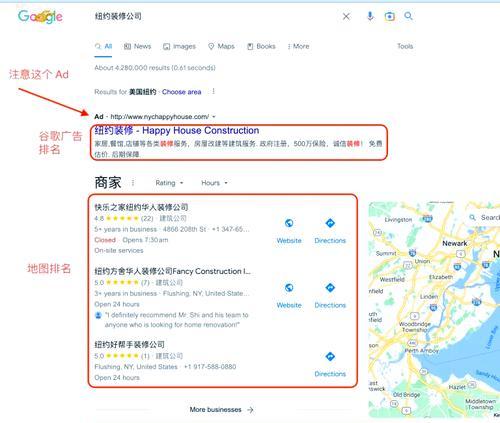Open Fancy Construction business listing
The width and height of the screenshot is (500, 423).
[172, 271]
